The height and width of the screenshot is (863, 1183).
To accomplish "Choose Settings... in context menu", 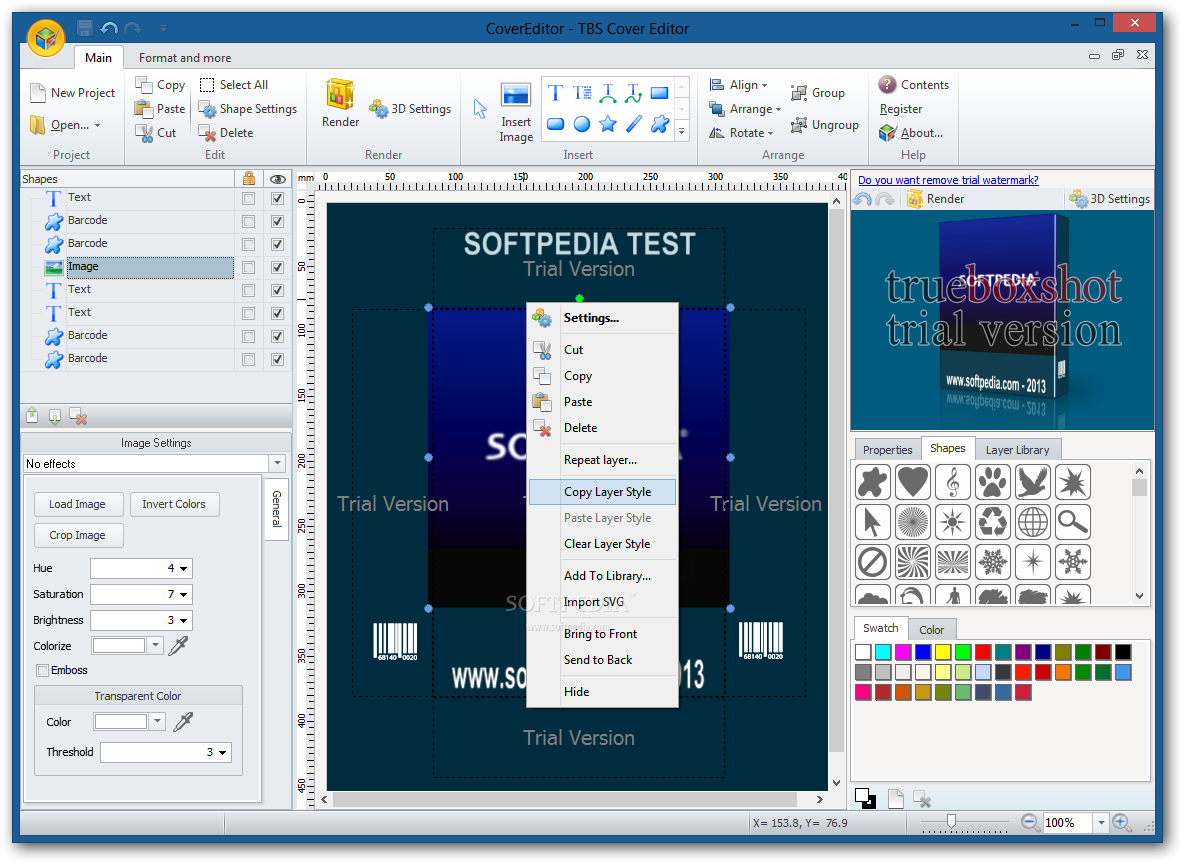I will [x=602, y=318].
